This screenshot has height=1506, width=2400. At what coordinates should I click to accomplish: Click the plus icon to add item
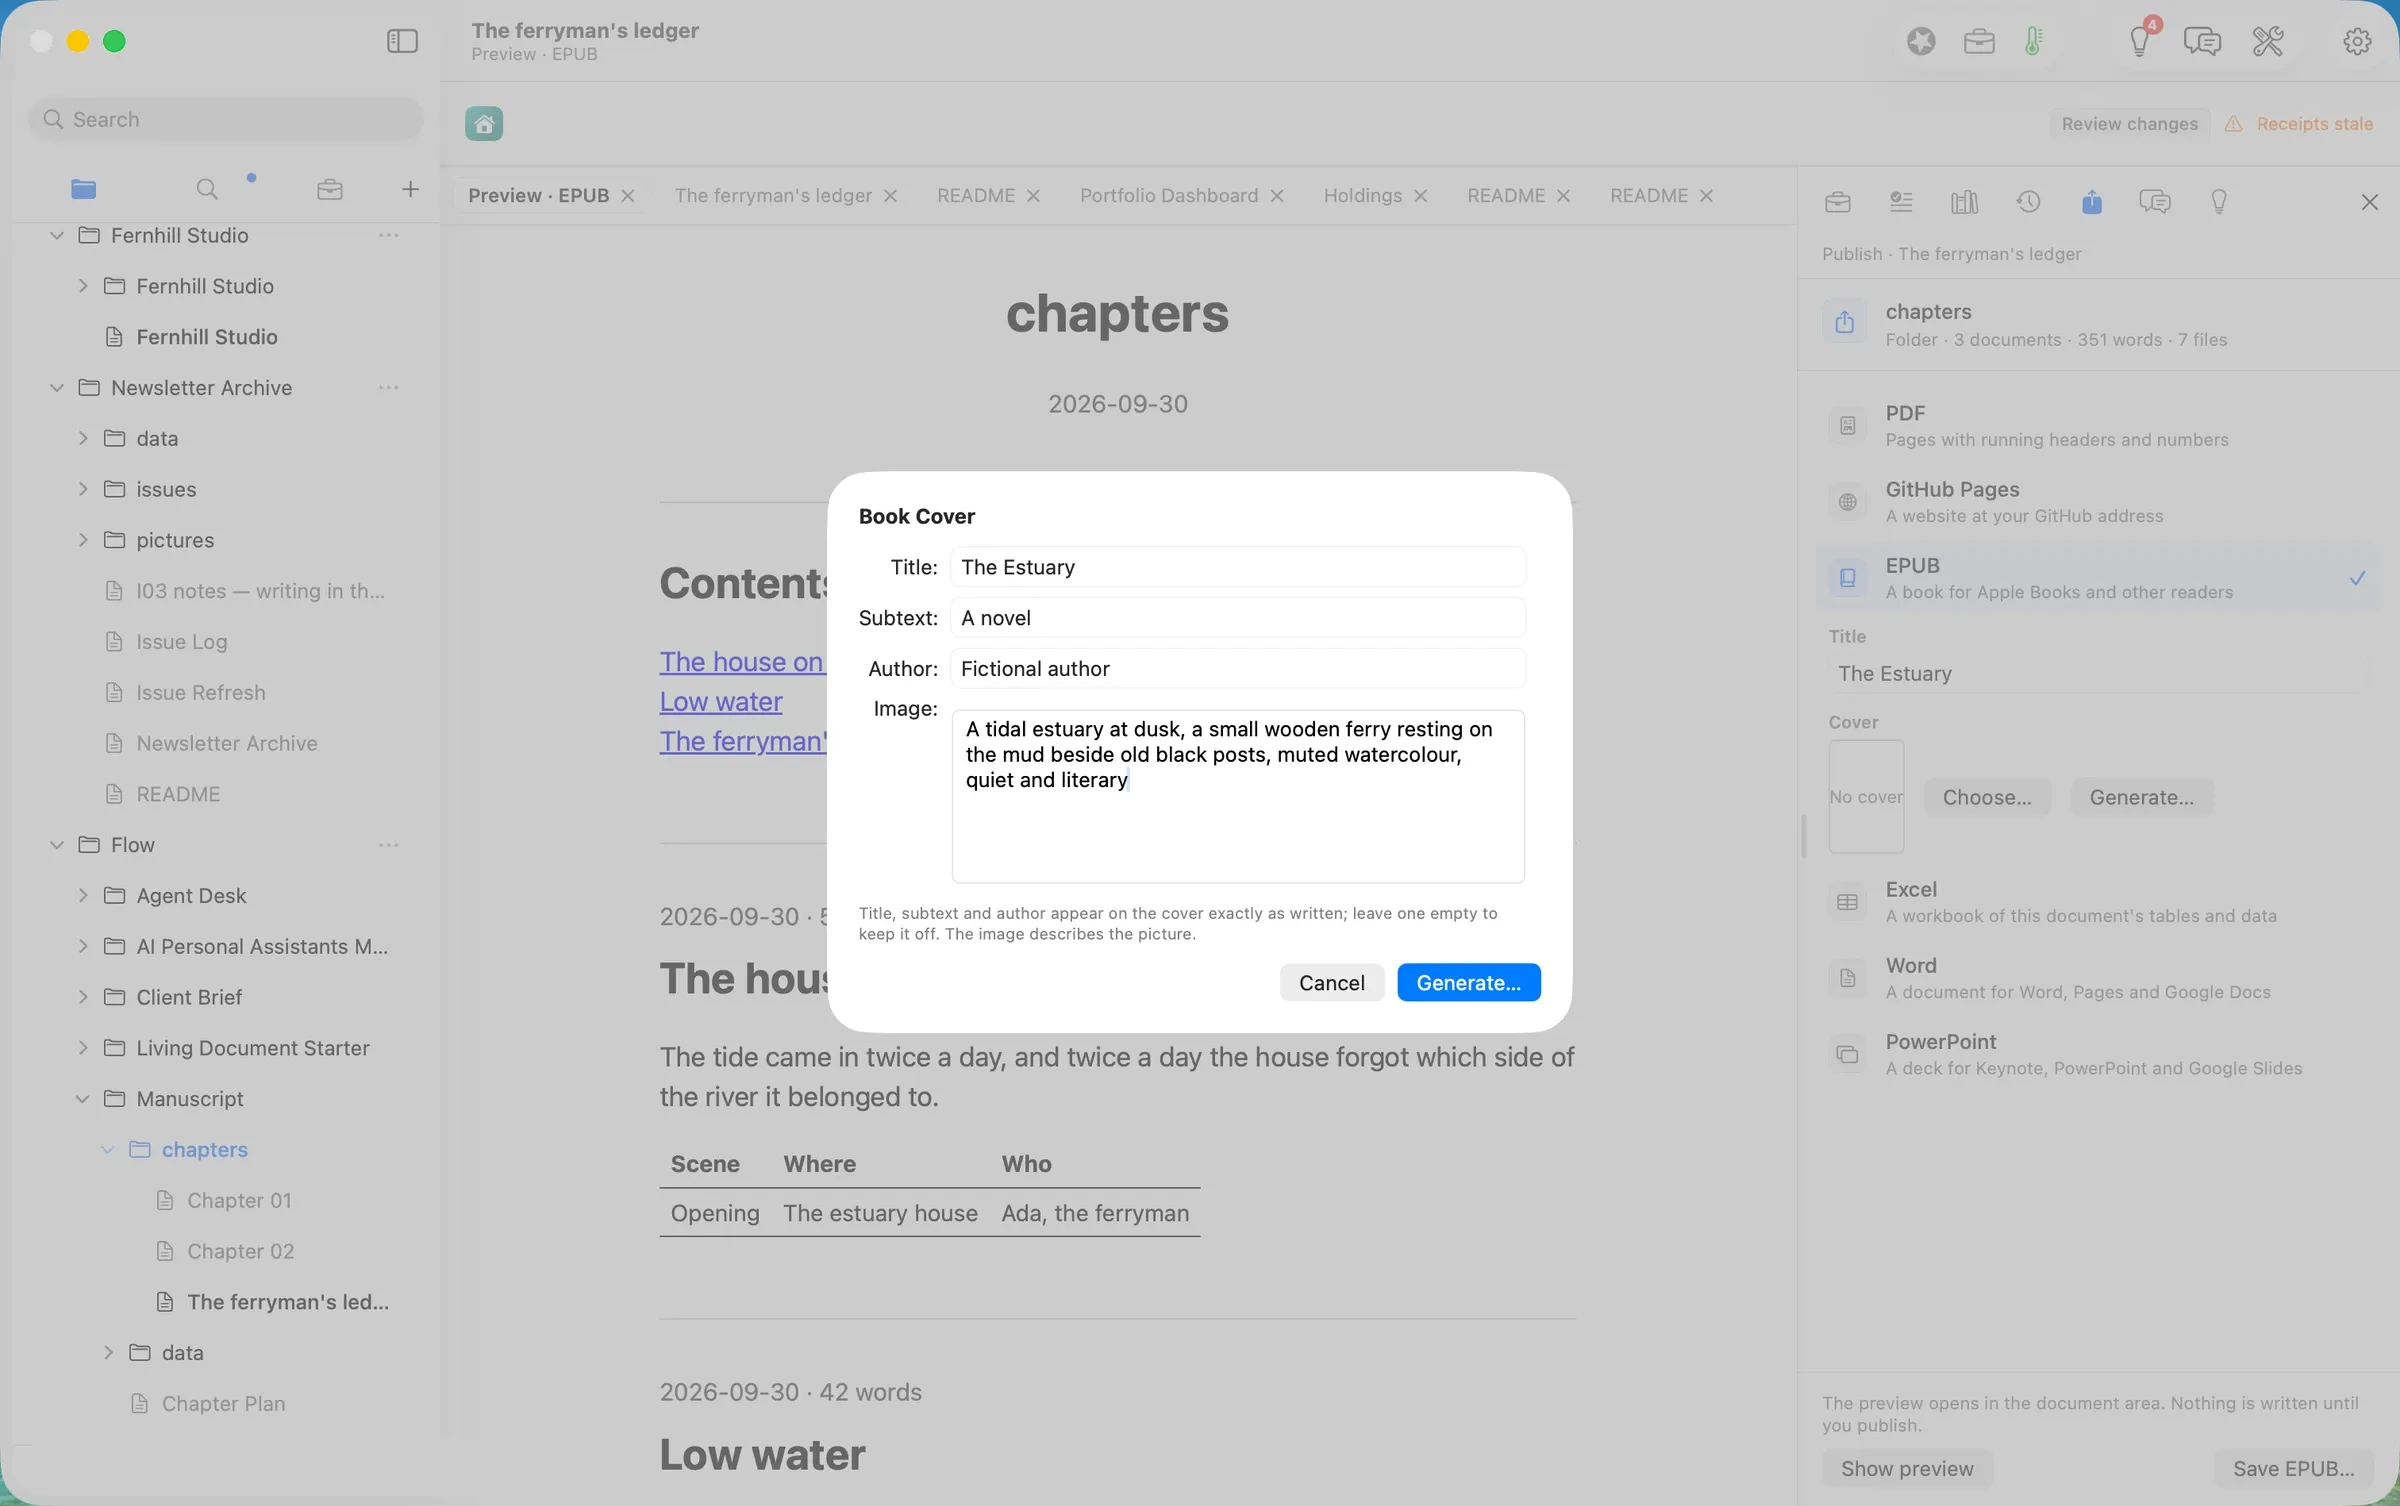click(410, 189)
